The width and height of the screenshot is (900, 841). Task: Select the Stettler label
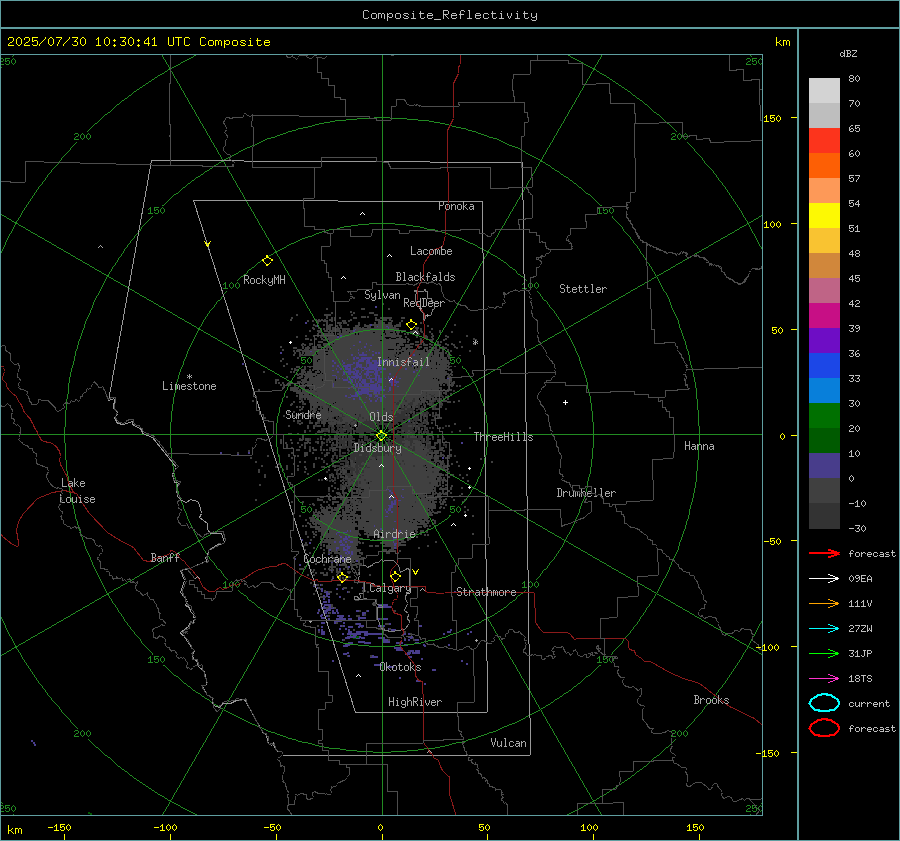click(x=583, y=289)
